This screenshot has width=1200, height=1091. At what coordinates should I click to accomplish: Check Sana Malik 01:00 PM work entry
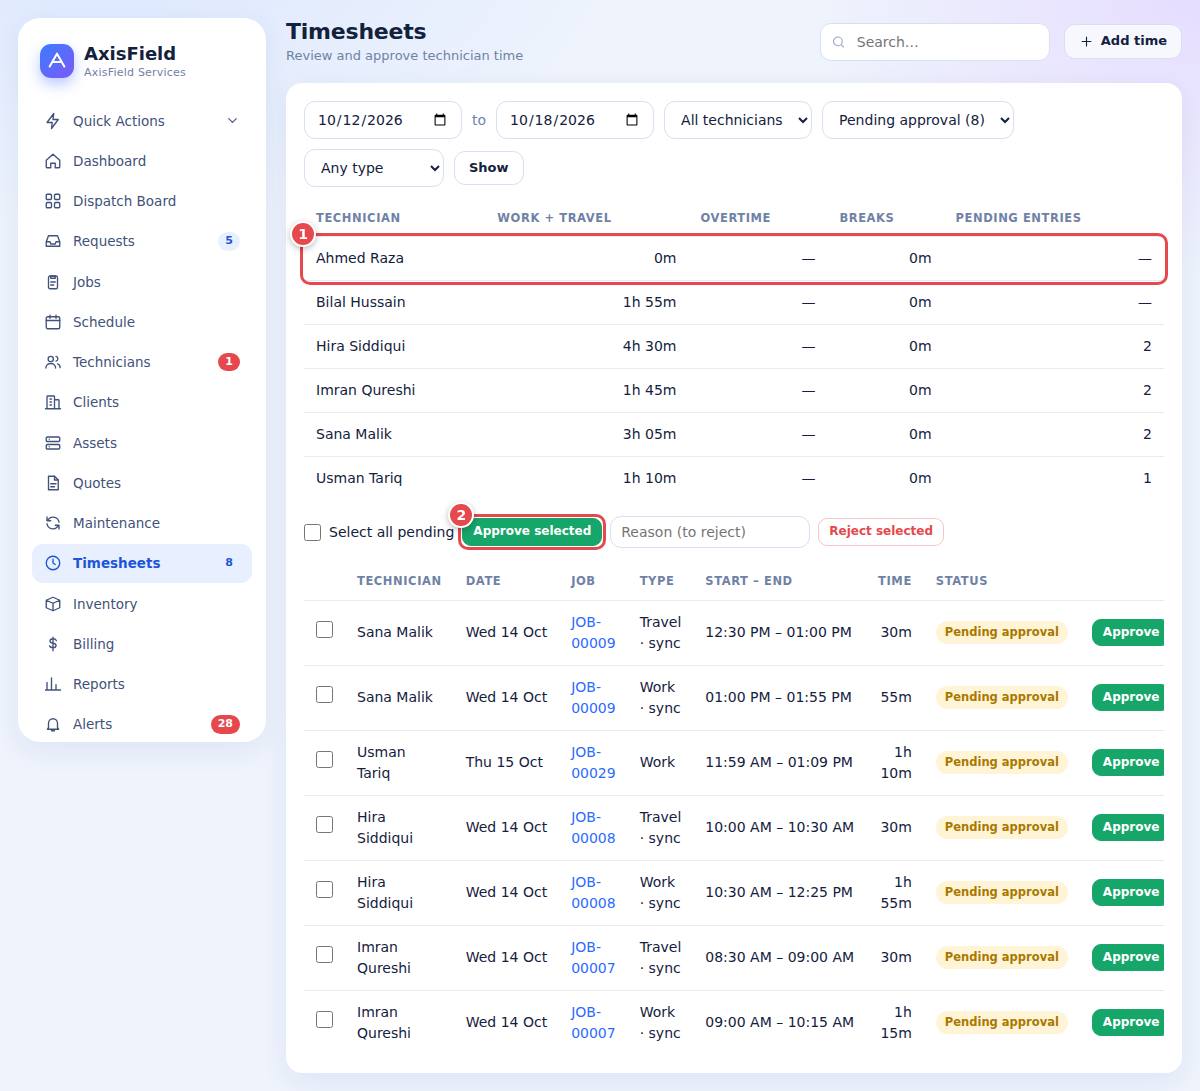[324, 695]
